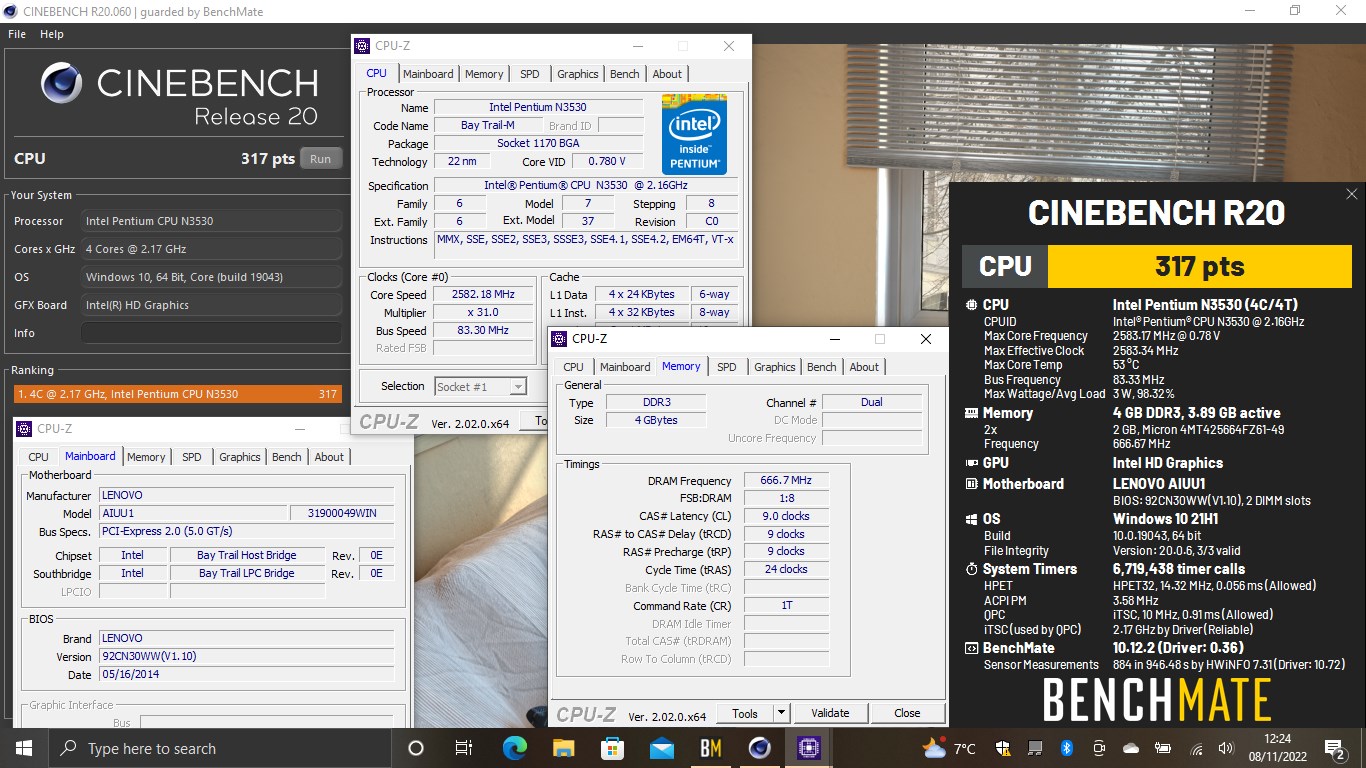Click title bar icon of Memory CPU-Z window

click(x=560, y=339)
